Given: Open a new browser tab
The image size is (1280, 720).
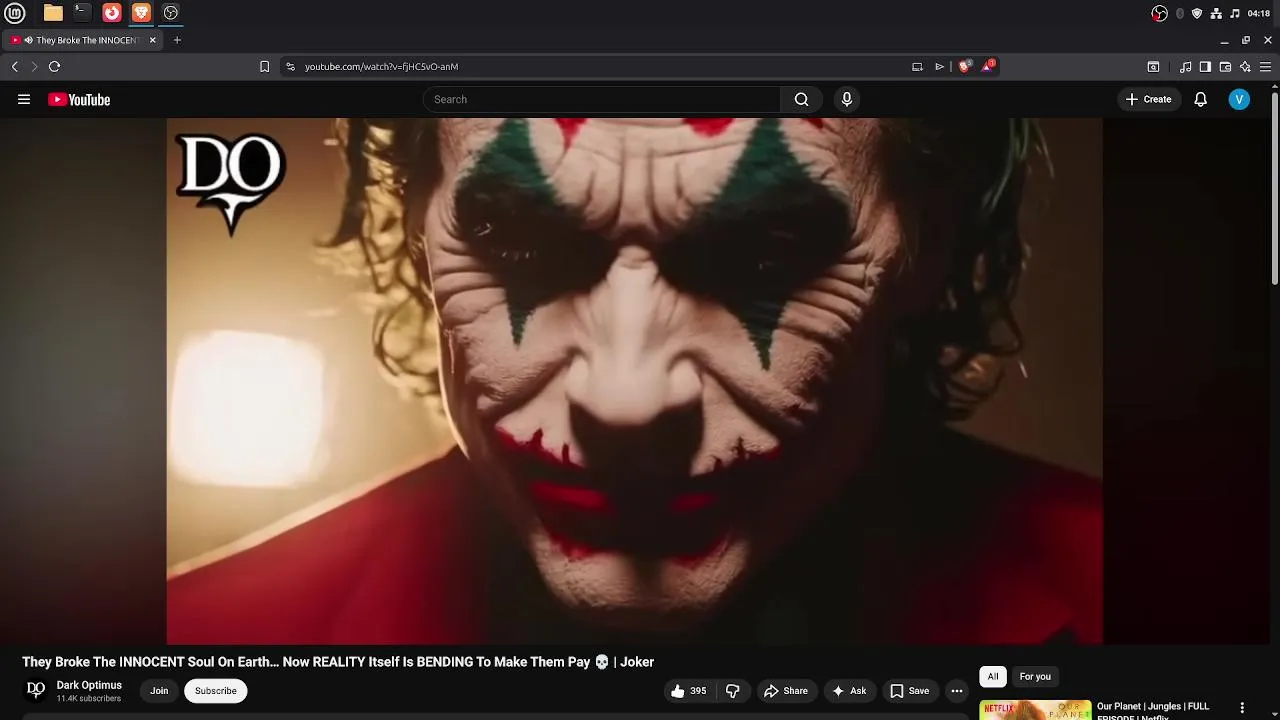Looking at the screenshot, I should pos(177,40).
